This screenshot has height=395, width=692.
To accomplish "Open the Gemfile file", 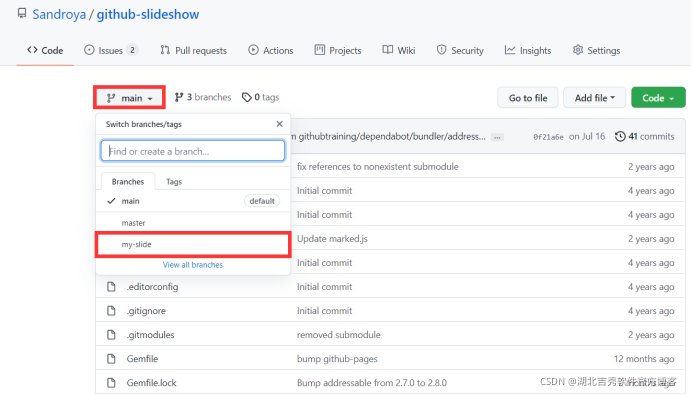I will (142, 359).
